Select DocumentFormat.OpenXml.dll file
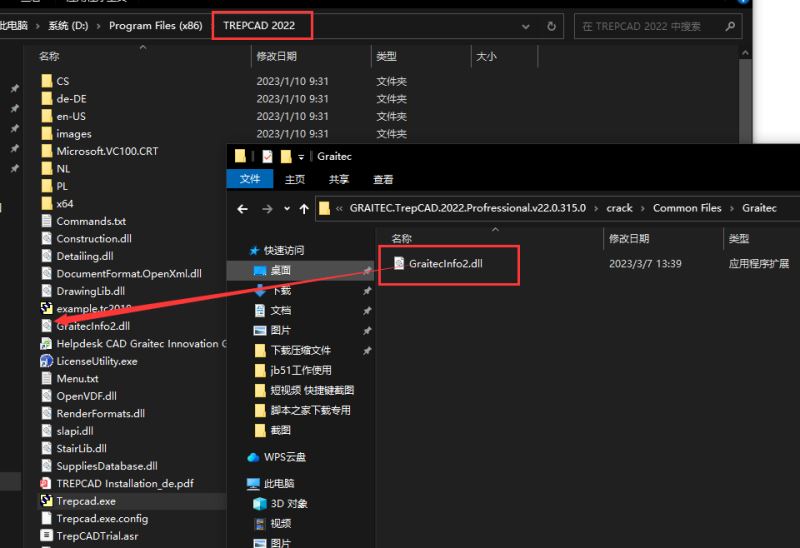The height and width of the screenshot is (548, 800). (129, 273)
